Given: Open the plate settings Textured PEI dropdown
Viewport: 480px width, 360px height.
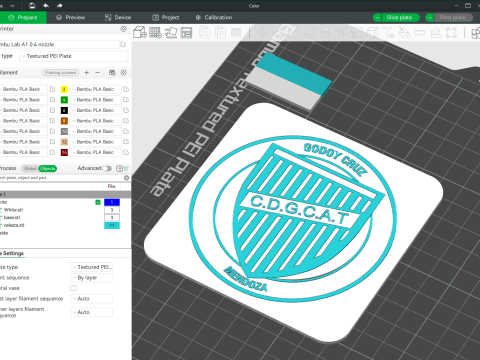Looking at the screenshot, I should [x=92, y=267].
